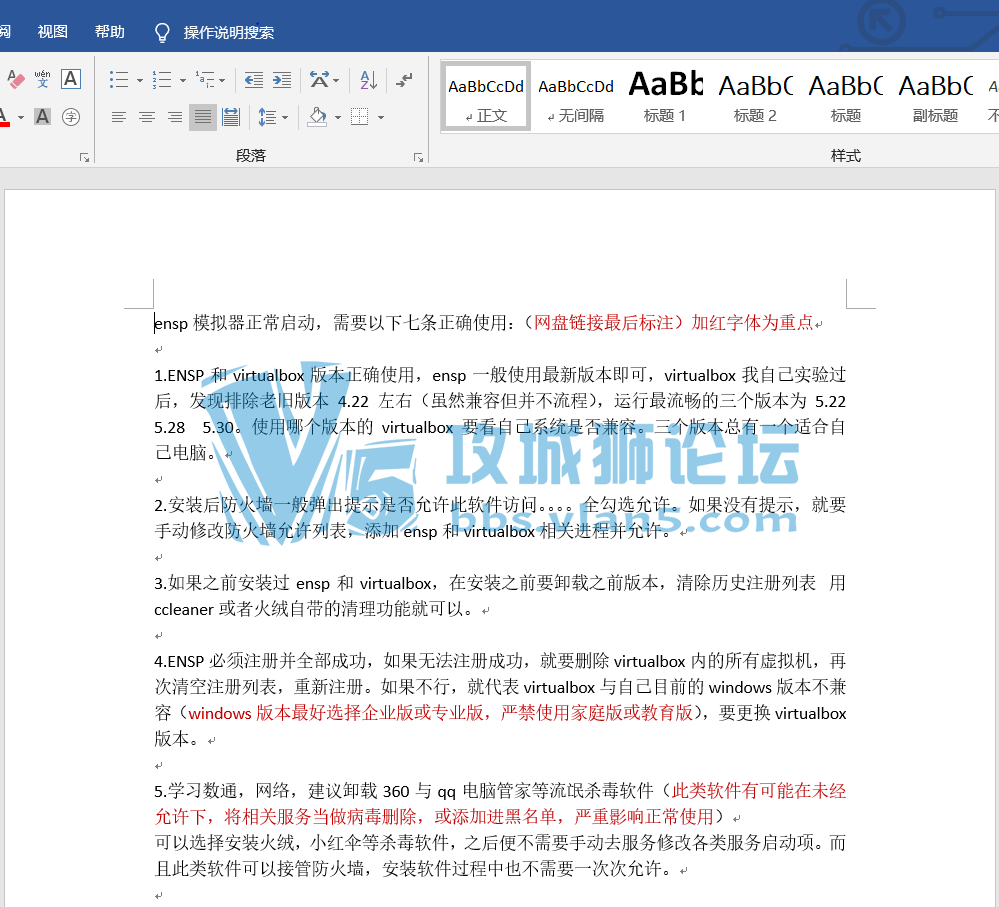
Task: Click the red text 加红字体为重点
Action: pyautogui.click(x=752, y=322)
